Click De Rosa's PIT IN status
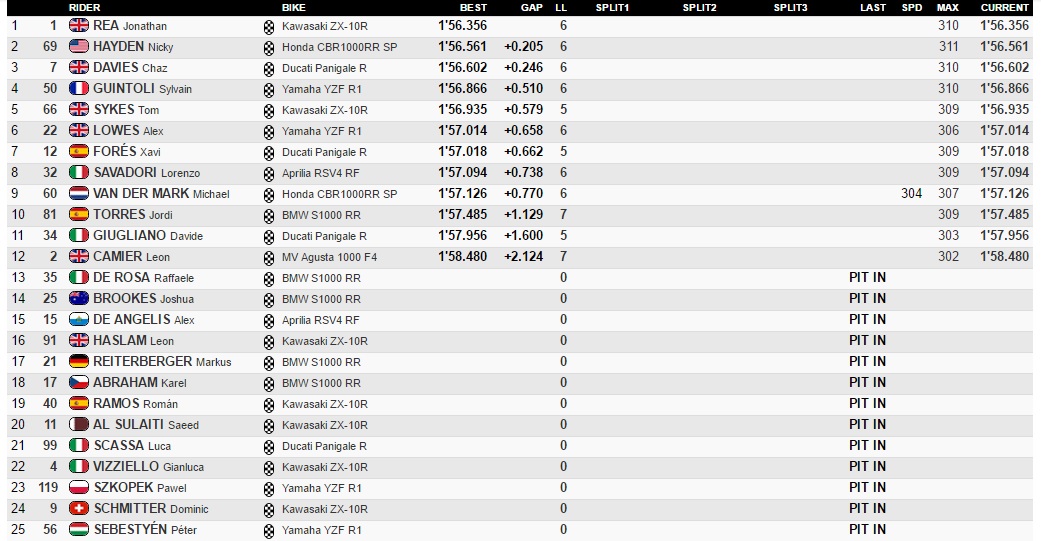Screen dimensions: 1041x541 [866, 277]
